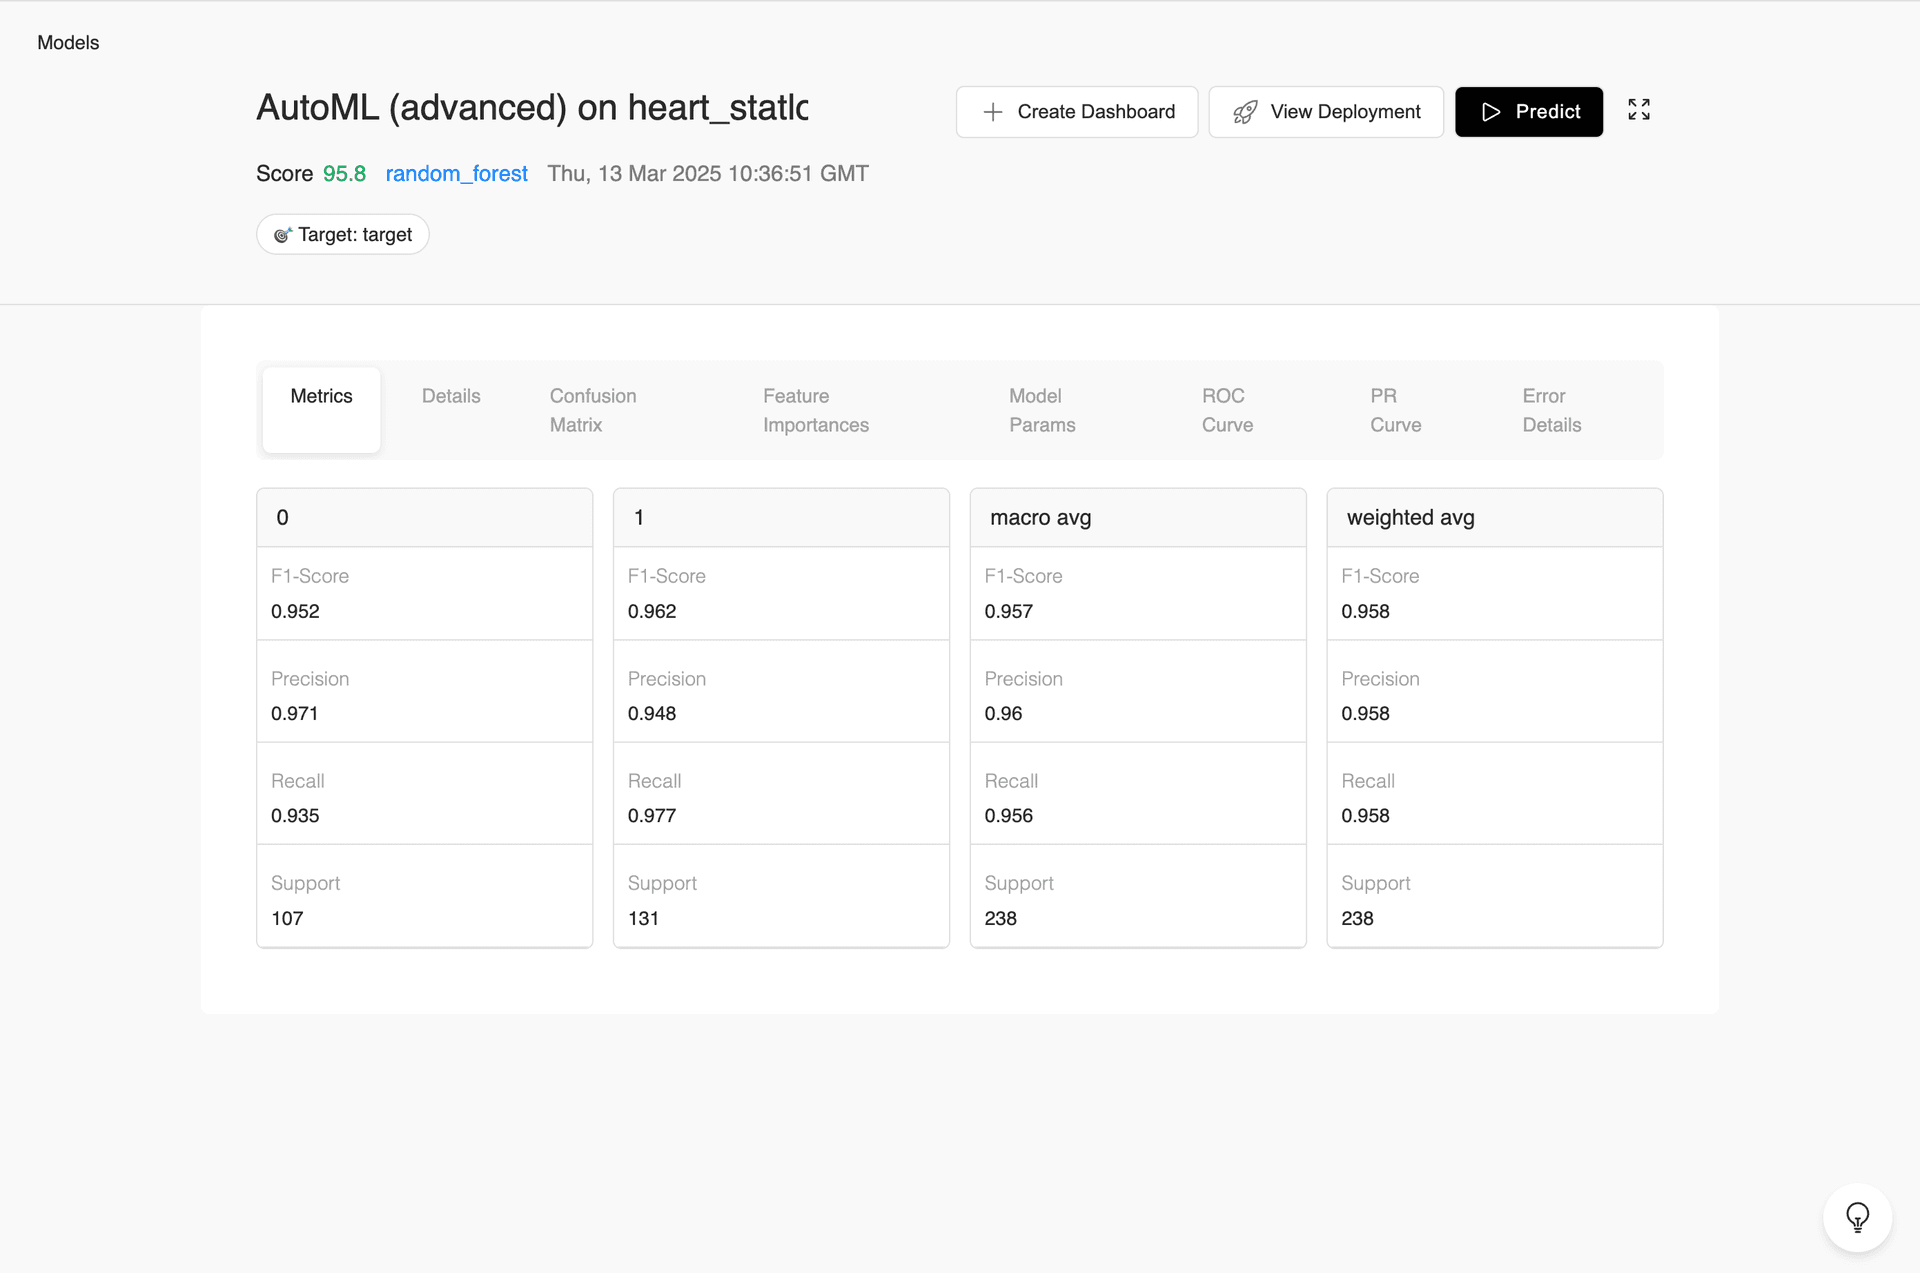Click the rocket icon in View Deployment
This screenshot has width=1920, height=1273.
[x=1245, y=112]
